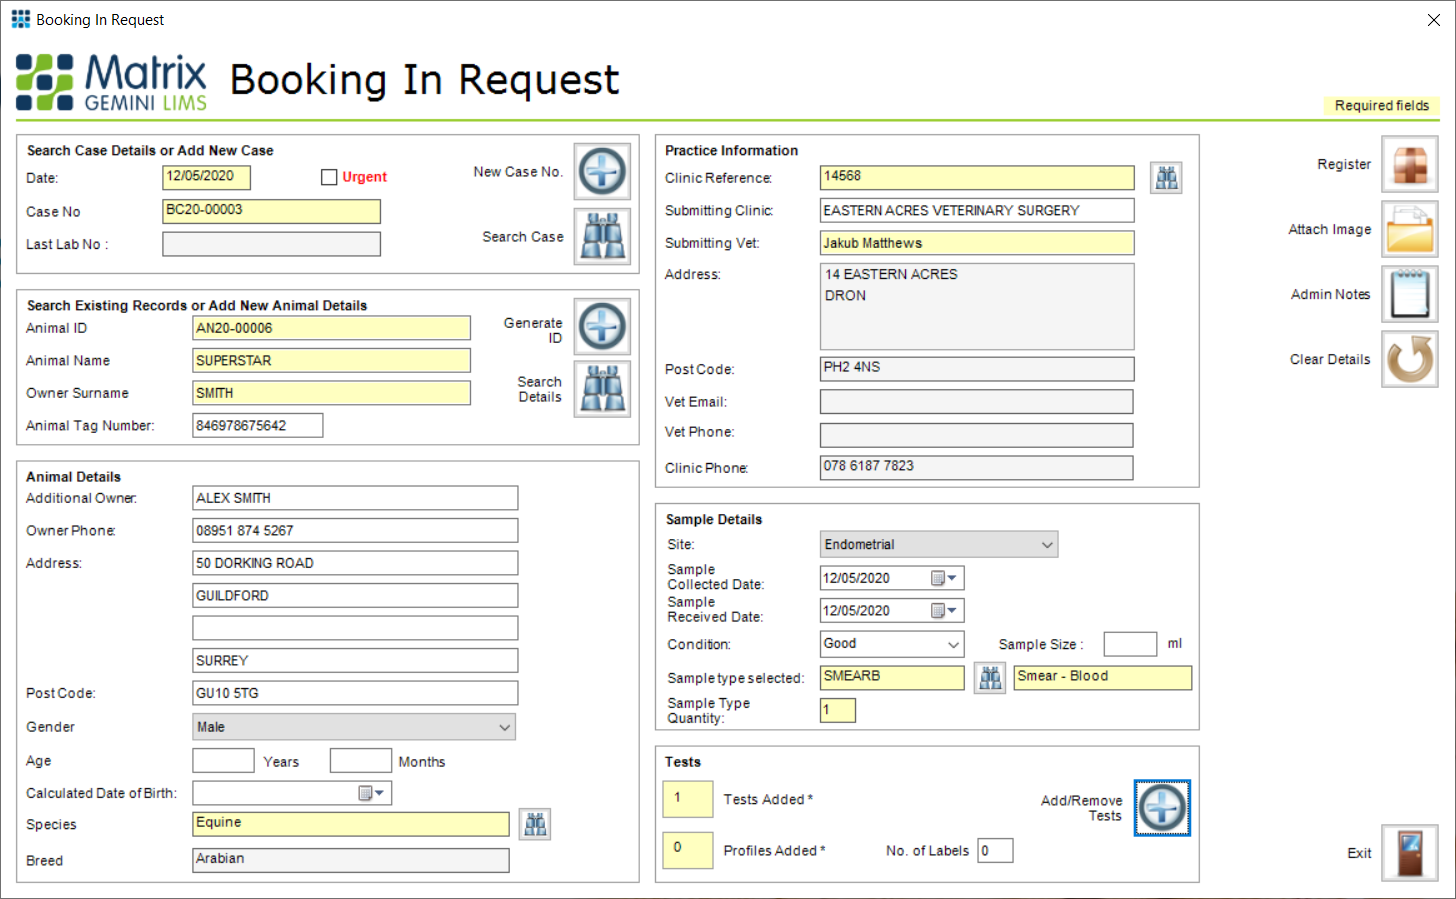Click the Register icon
The width and height of the screenshot is (1456, 899).
pos(1410,164)
